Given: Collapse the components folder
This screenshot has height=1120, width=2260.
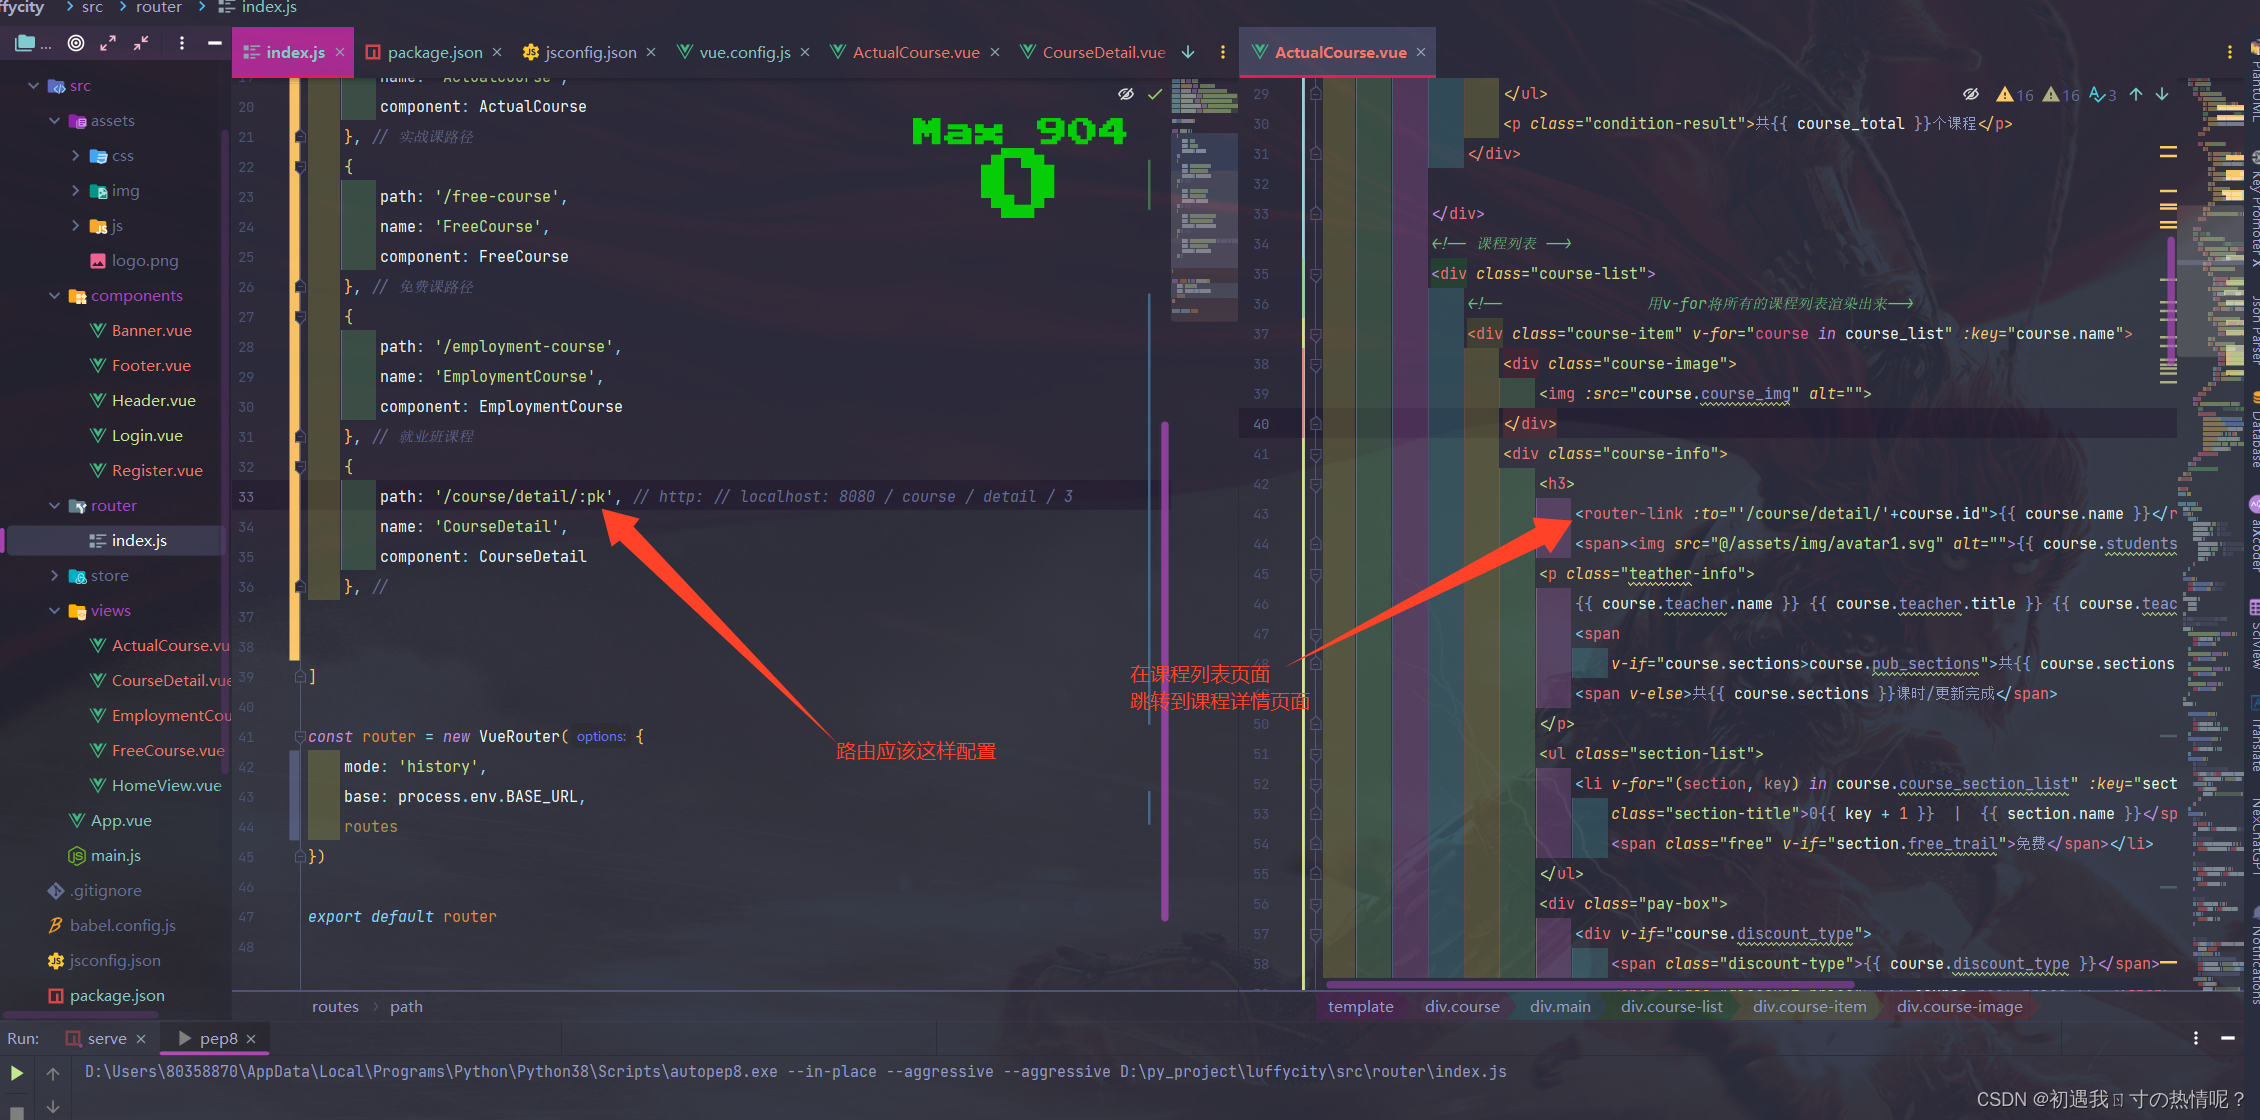Looking at the screenshot, I should pyautogui.click(x=54, y=296).
